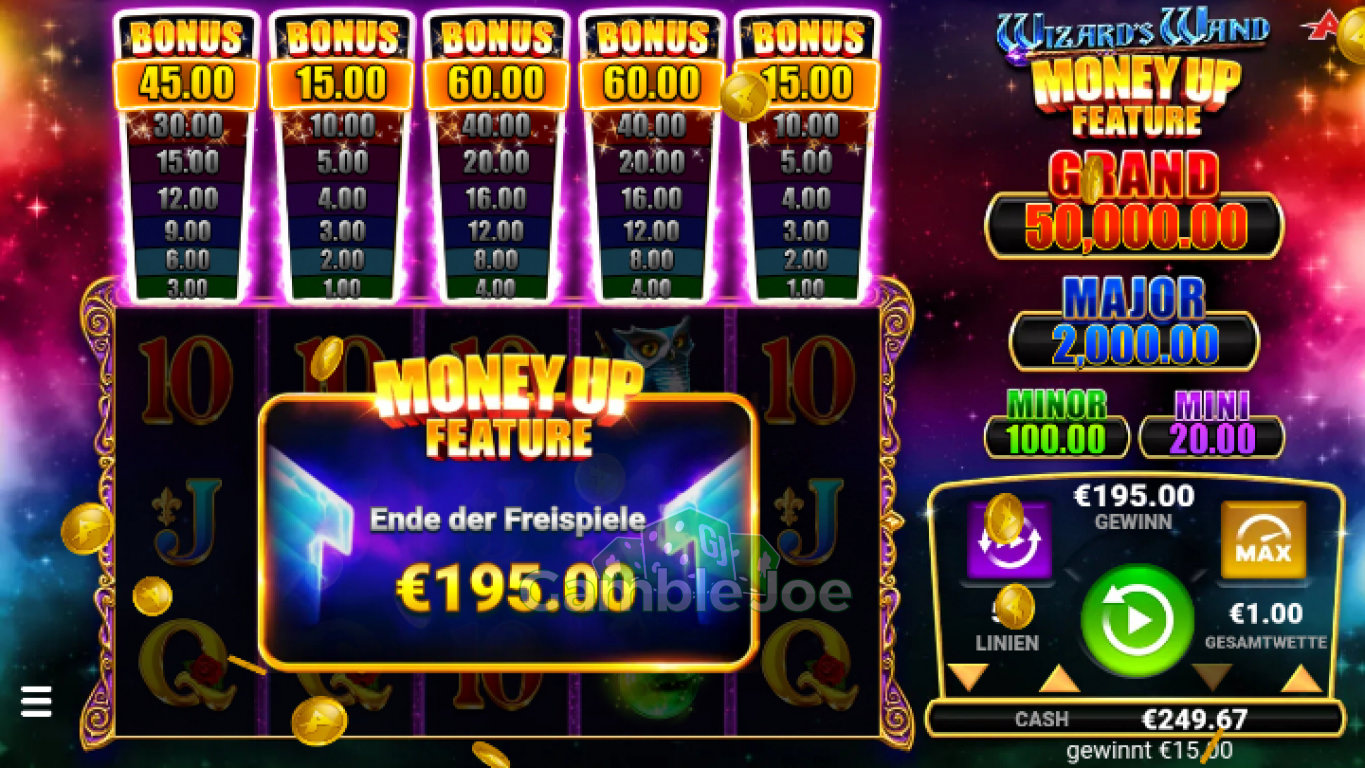Image resolution: width=1365 pixels, height=768 pixels.
Task: Raise the Gesamtwette amount
Action: point(1302,679)
